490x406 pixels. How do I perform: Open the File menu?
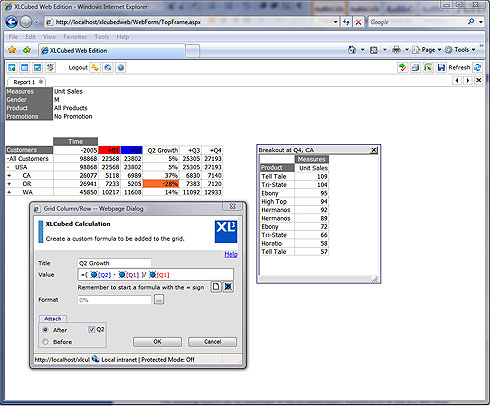pyautogui.click(x=13, y=37)
